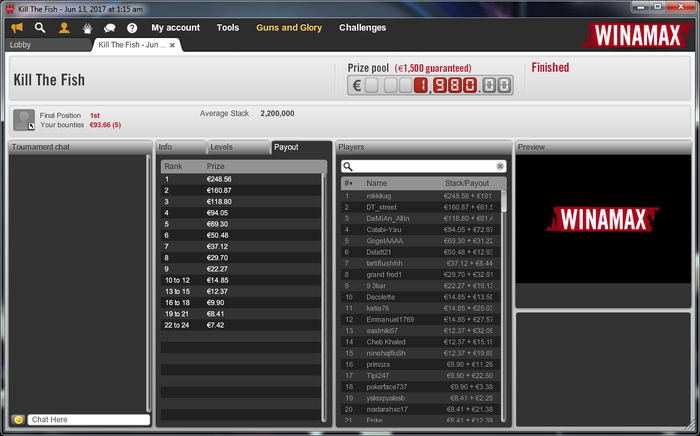Open the Tools menu
This screenshot has width=700, height=436.
coord(228,28)
